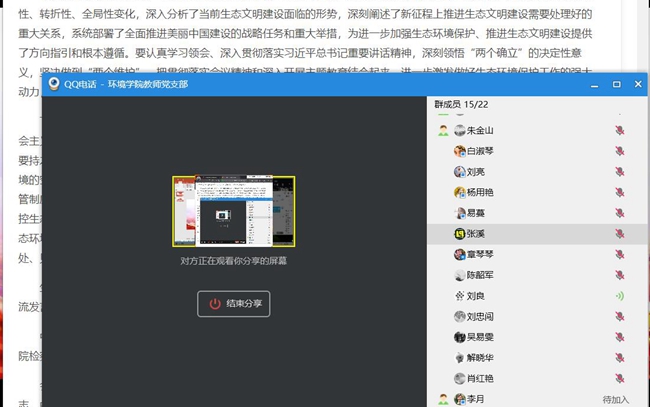Select member 刘思闯 in the list
Image resolution: width=650 pixels, height=407 pixels.
click(480, 317)
